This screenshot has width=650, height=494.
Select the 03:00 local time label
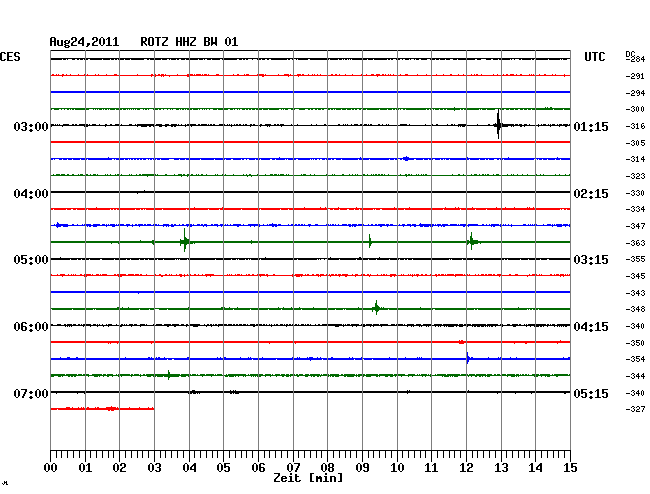coord(31,126)
